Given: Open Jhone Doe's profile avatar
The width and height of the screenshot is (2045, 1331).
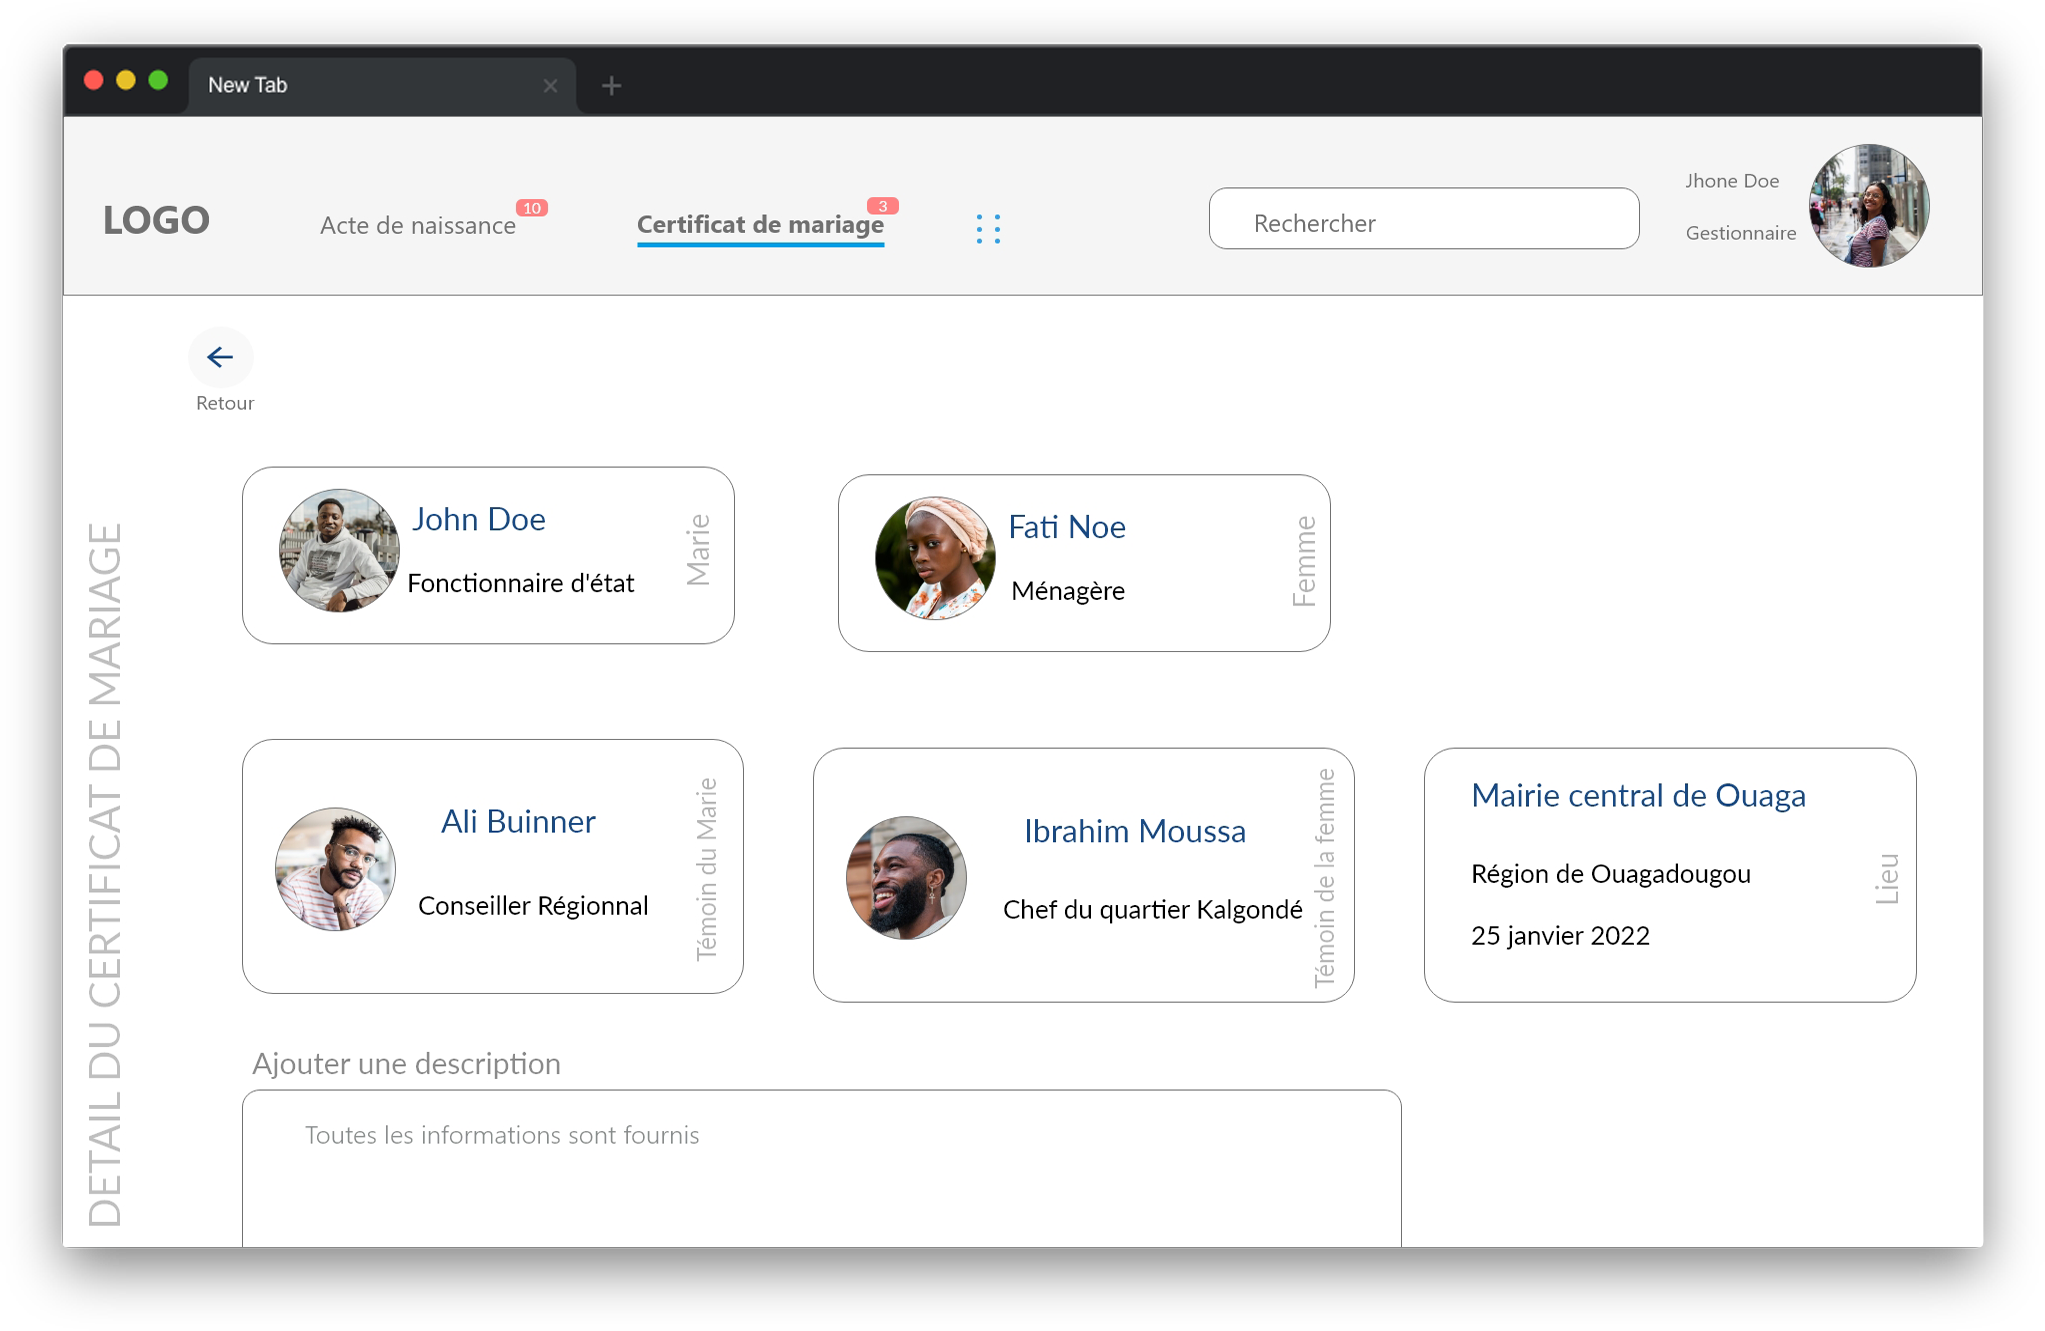Looking at the screenshot, I should pos(1868,206).
